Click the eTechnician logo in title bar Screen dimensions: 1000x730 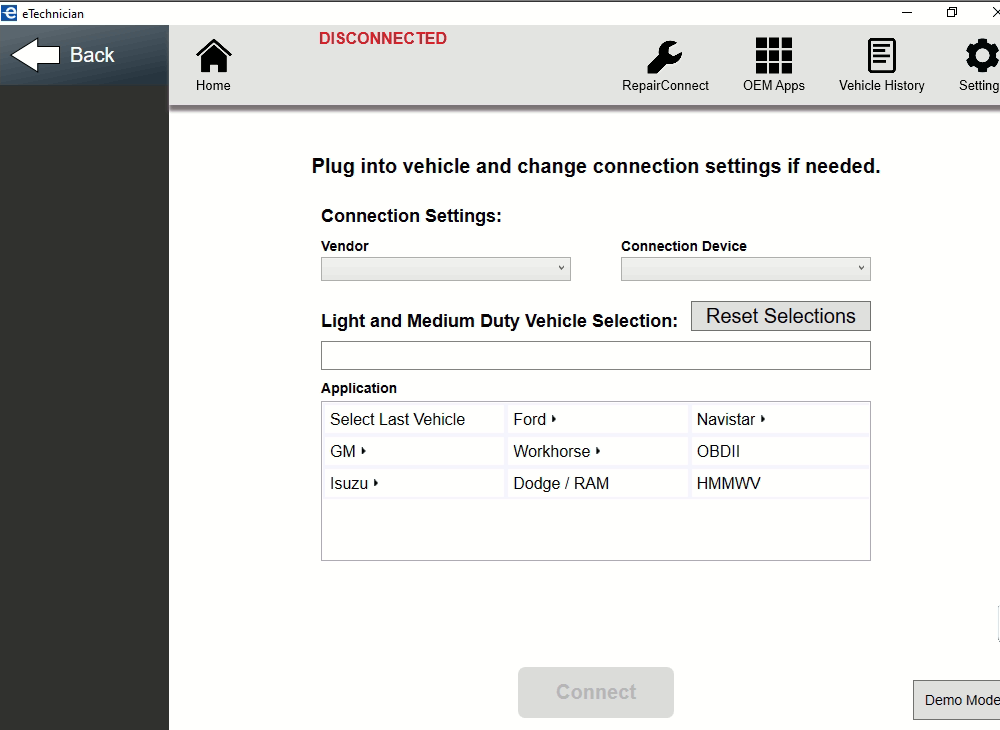[x=11, y=12]
